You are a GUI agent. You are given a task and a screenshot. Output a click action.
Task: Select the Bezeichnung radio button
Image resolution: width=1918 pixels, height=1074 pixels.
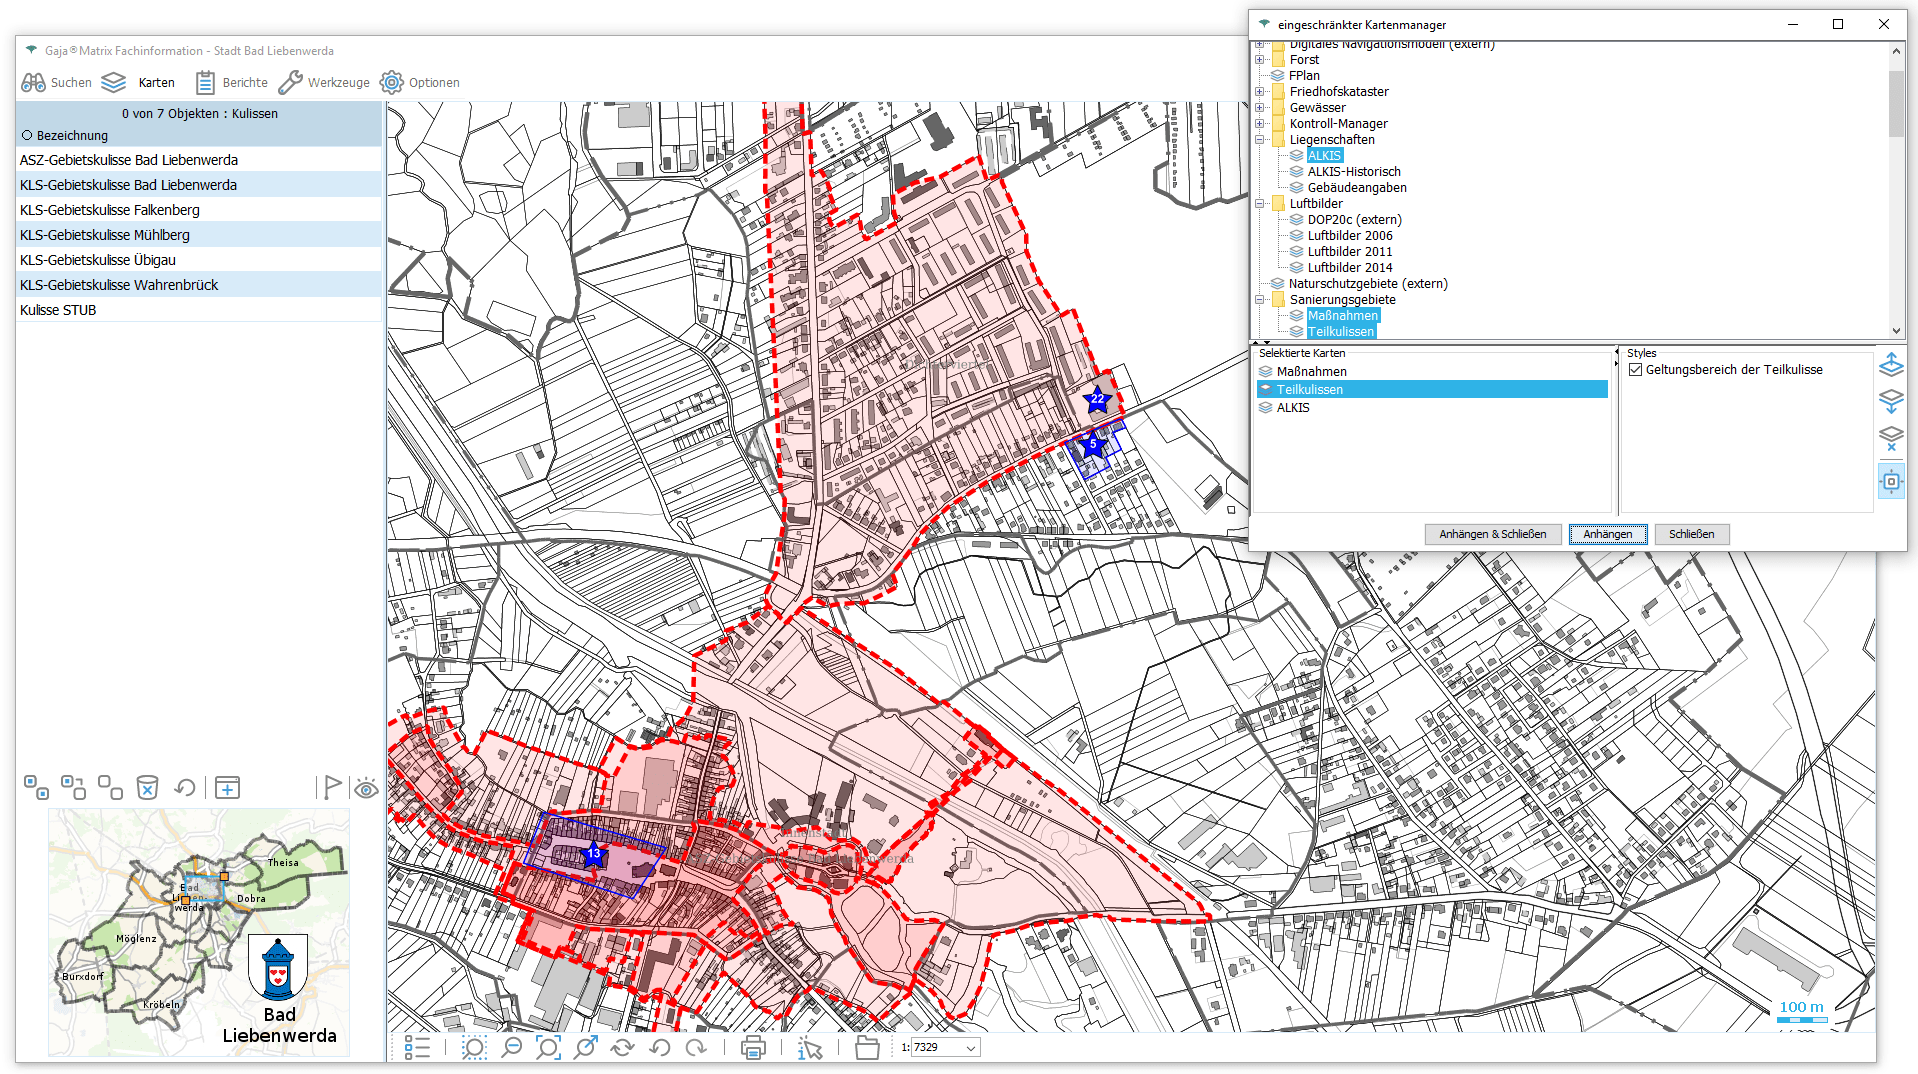pos(28,136)
